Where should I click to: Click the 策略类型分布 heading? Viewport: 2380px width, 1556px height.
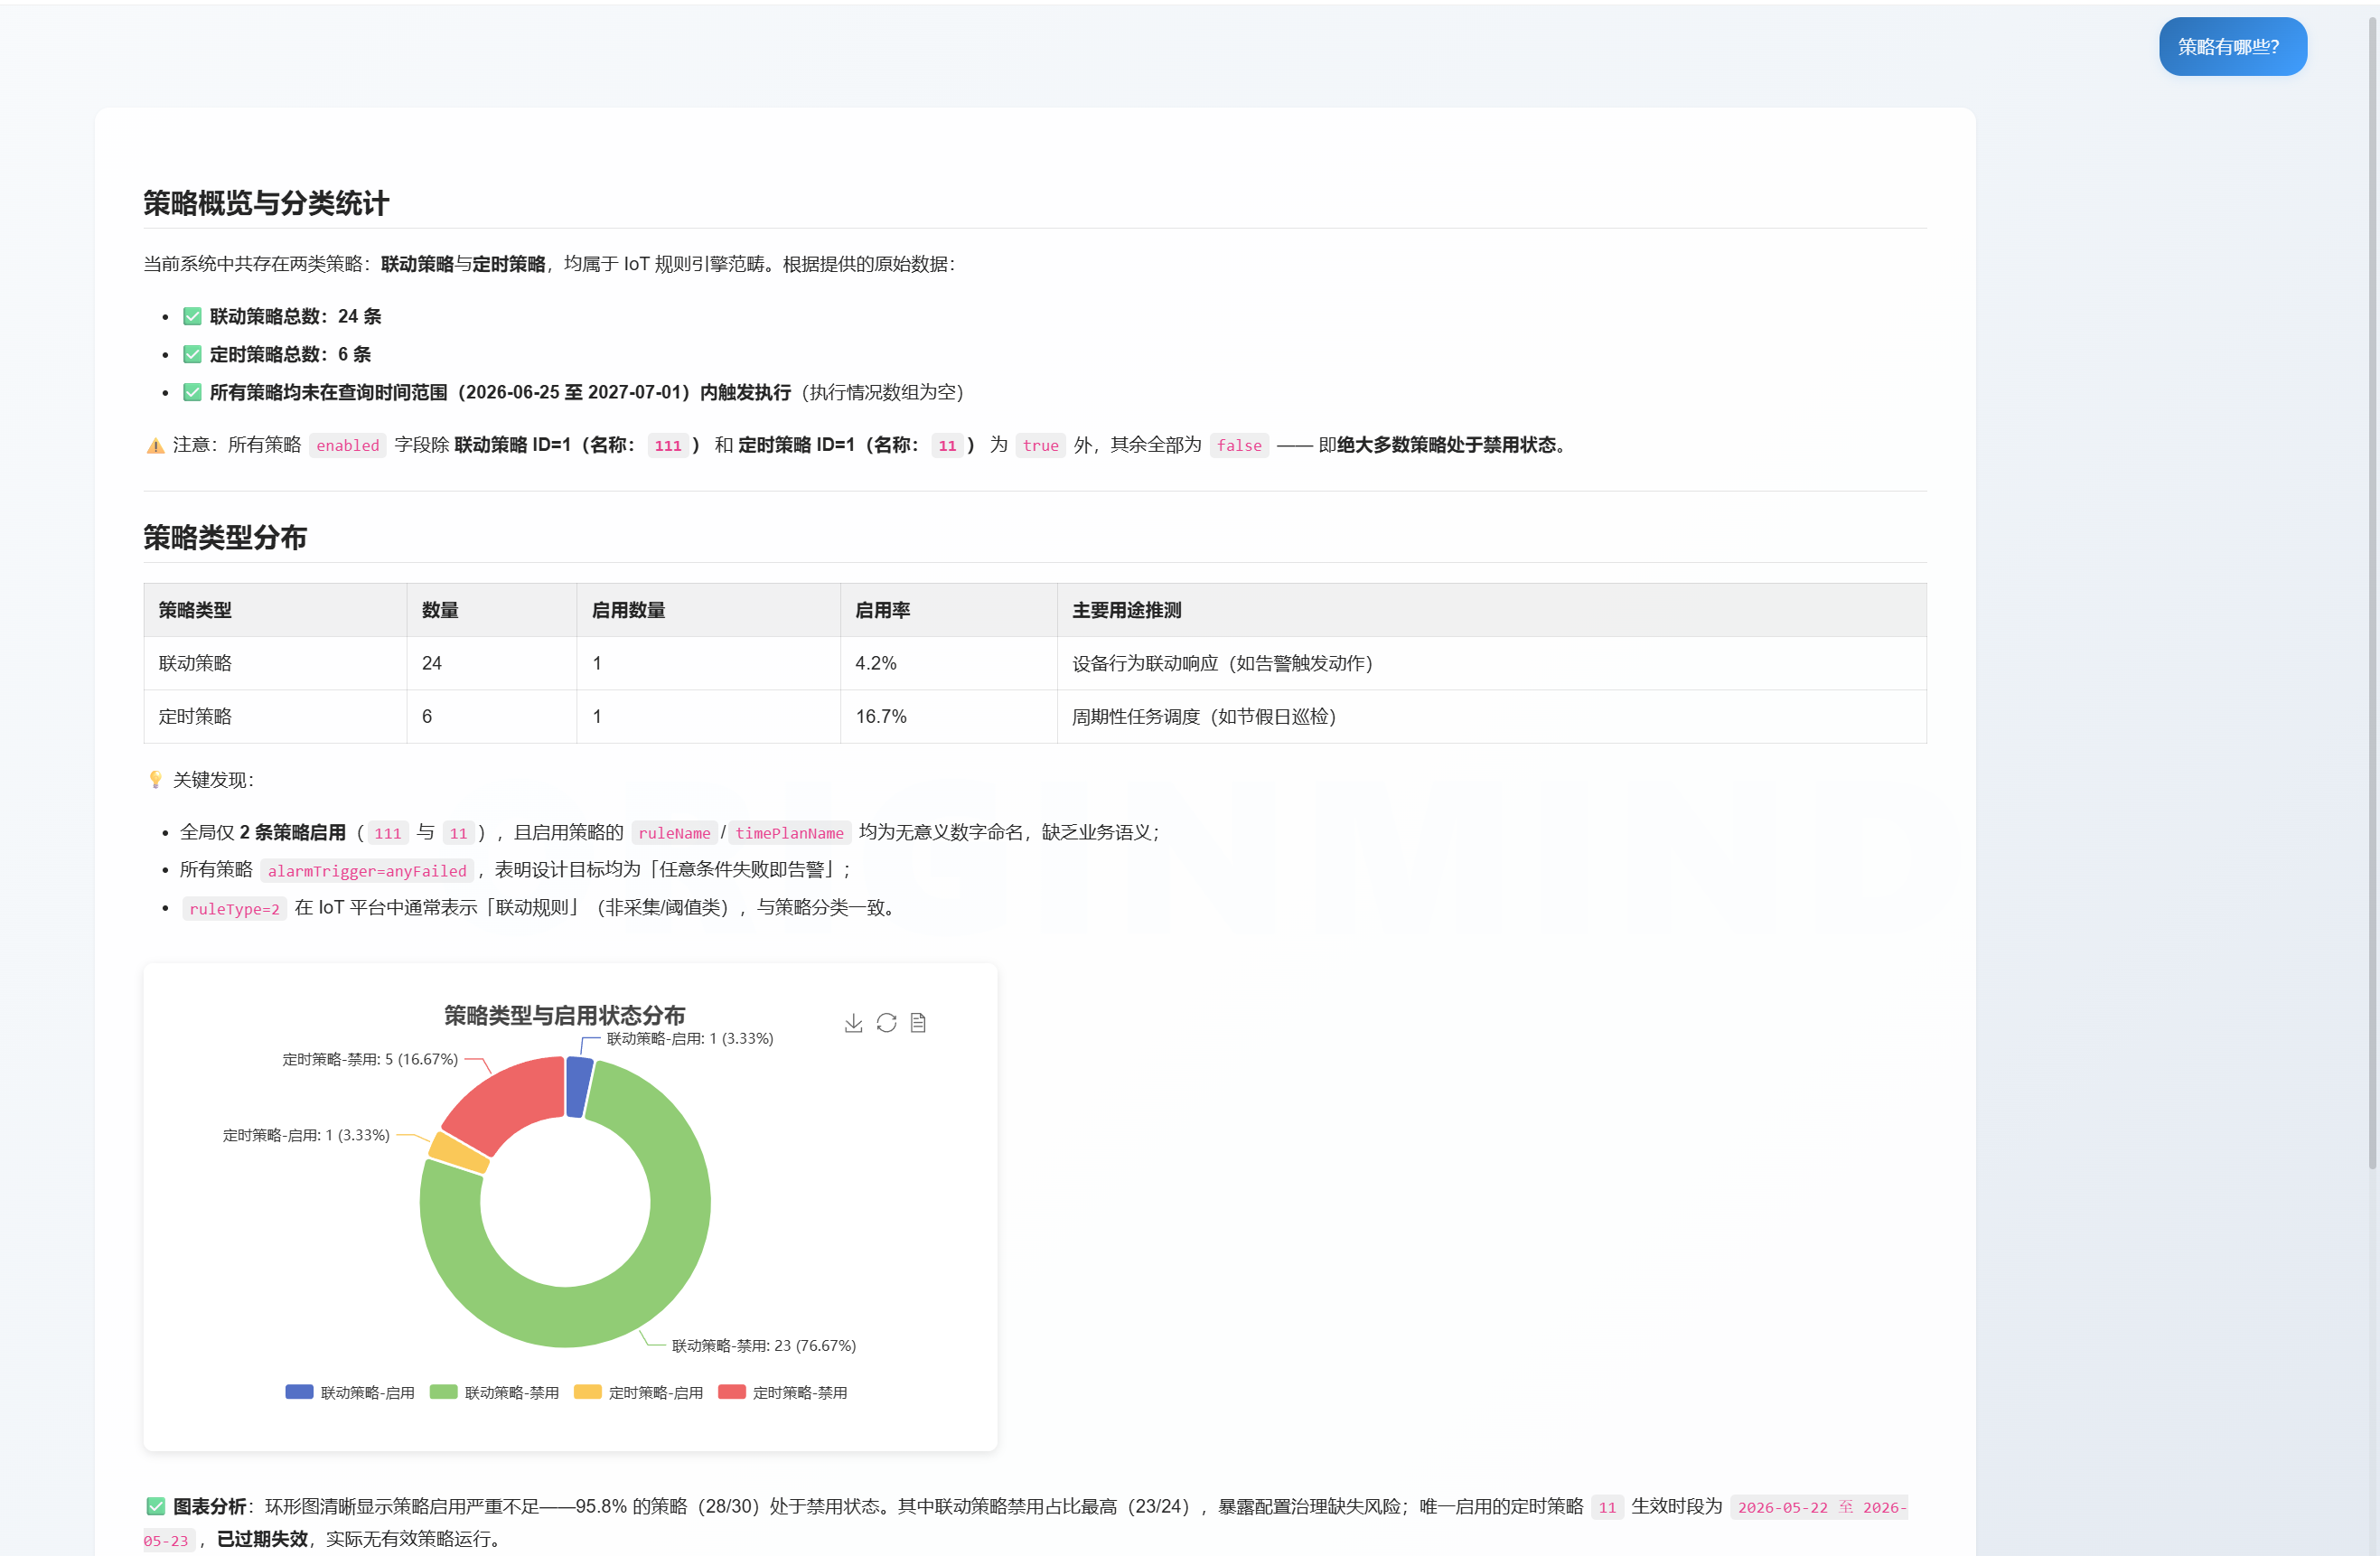click(225, 537)
